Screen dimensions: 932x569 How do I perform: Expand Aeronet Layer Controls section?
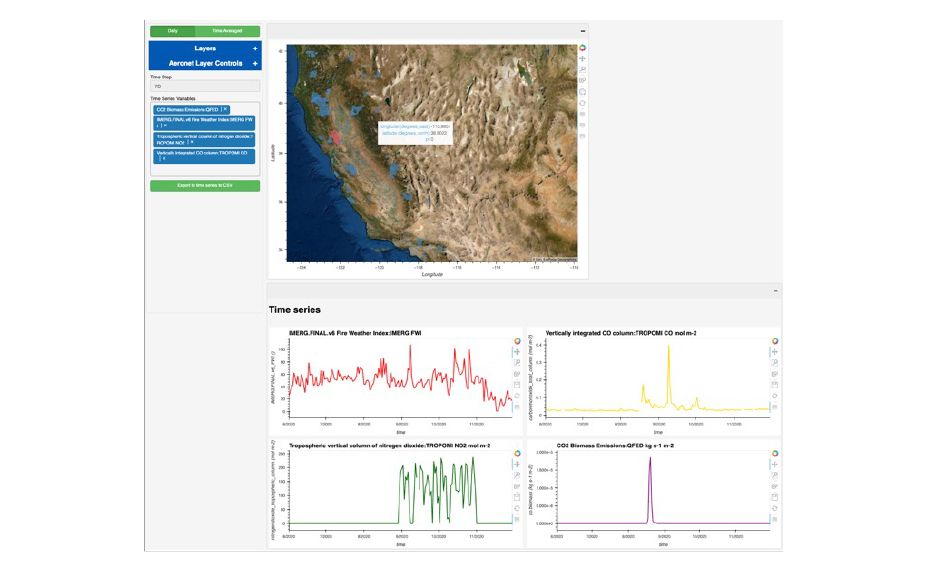coord(254,63)
